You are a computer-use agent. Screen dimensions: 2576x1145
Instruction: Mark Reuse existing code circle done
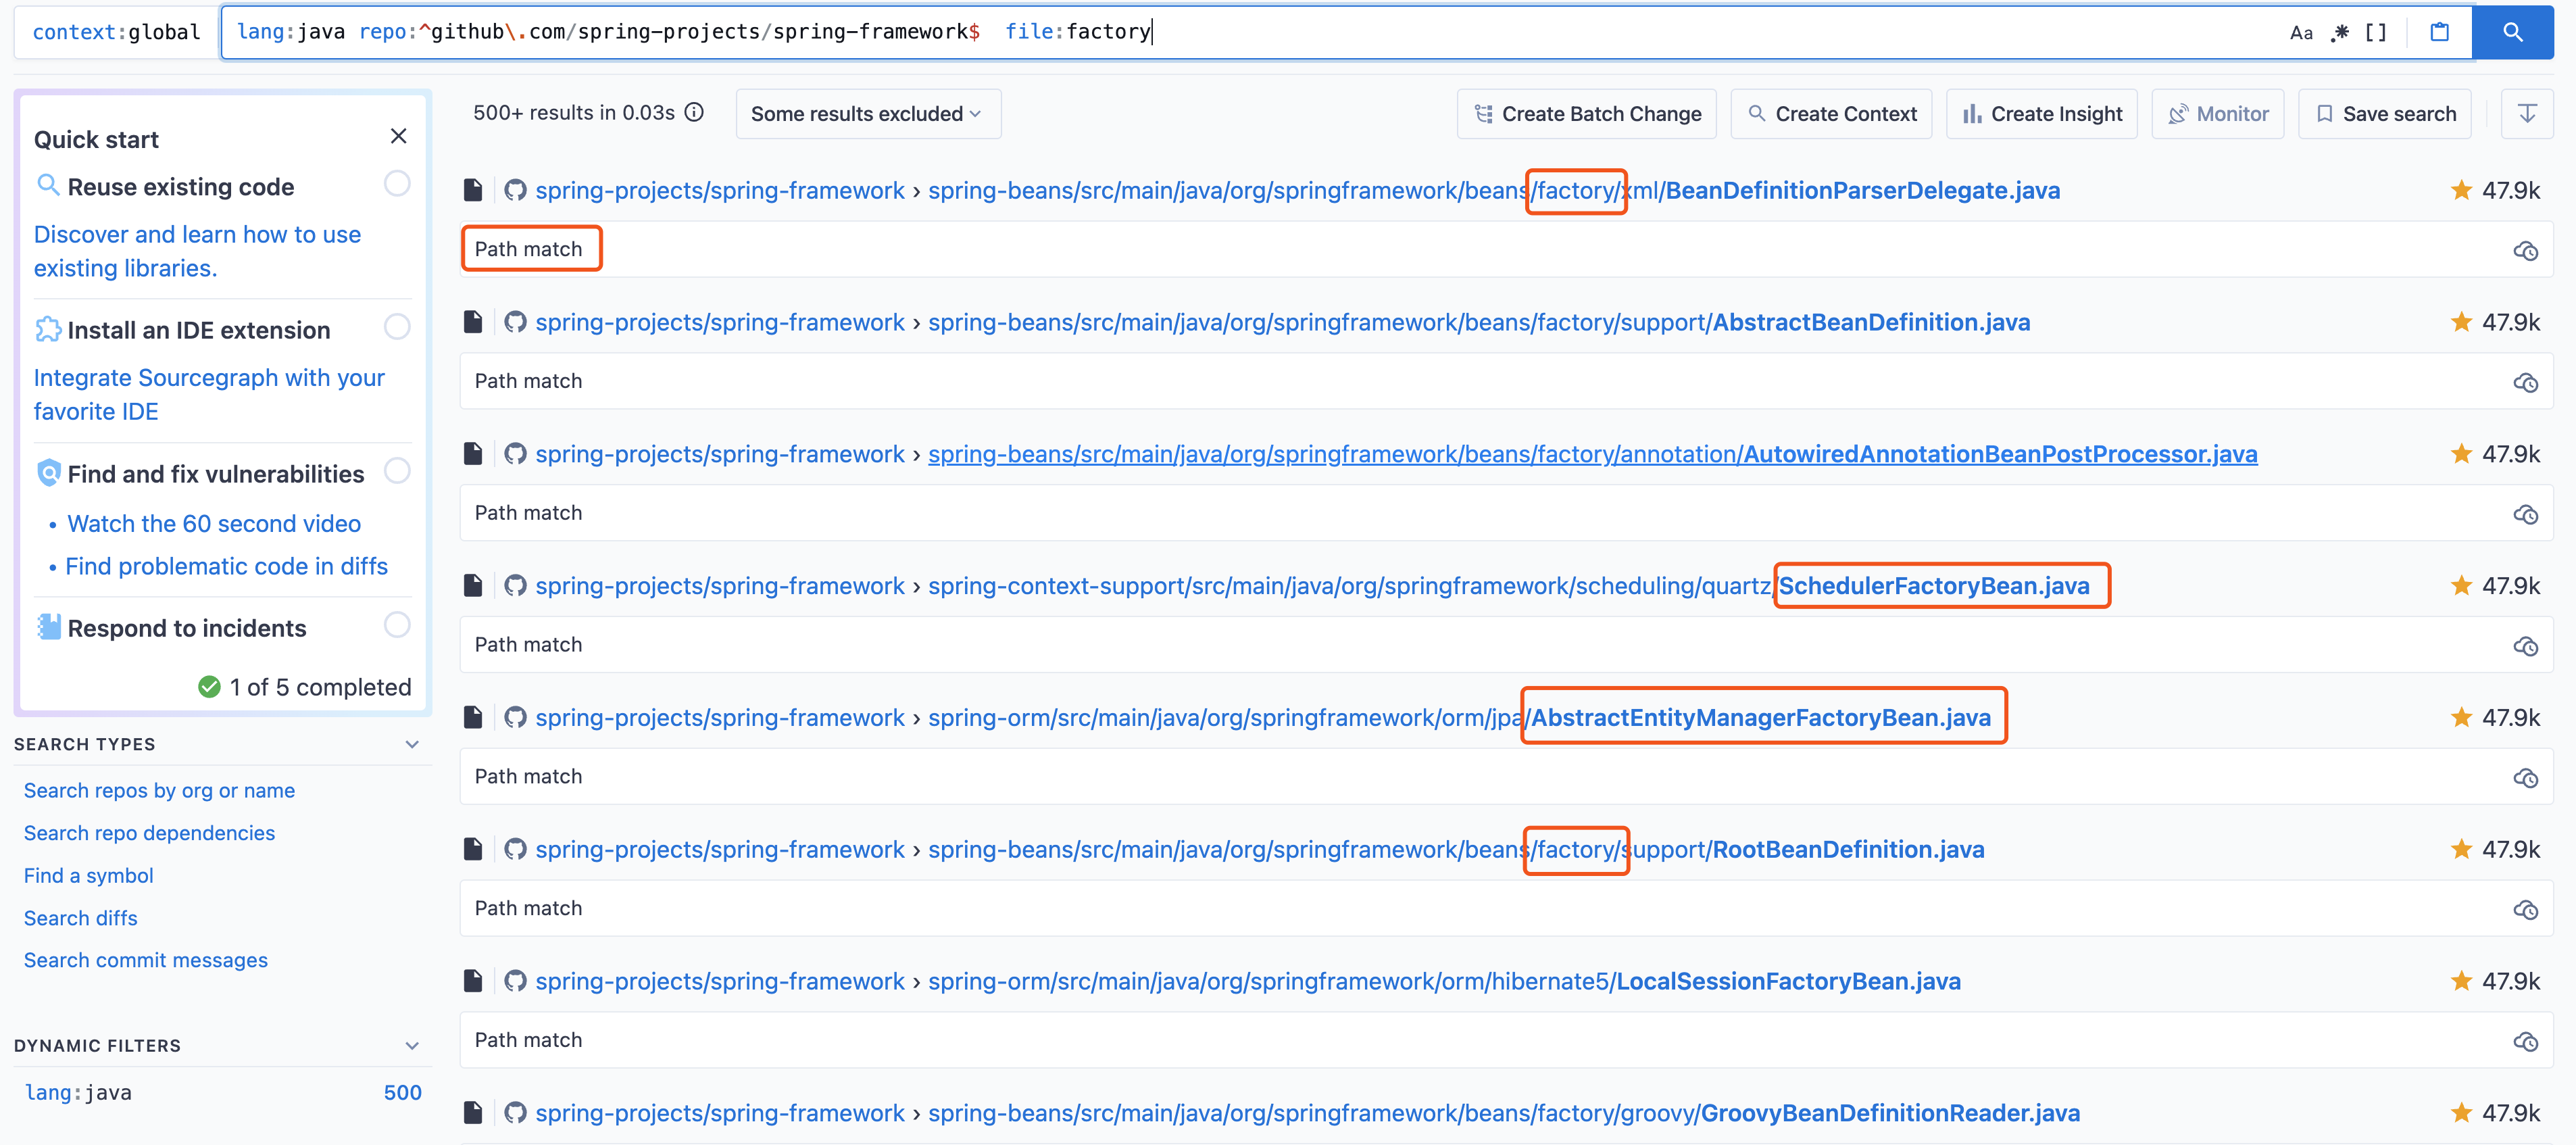tap(397, 184)
